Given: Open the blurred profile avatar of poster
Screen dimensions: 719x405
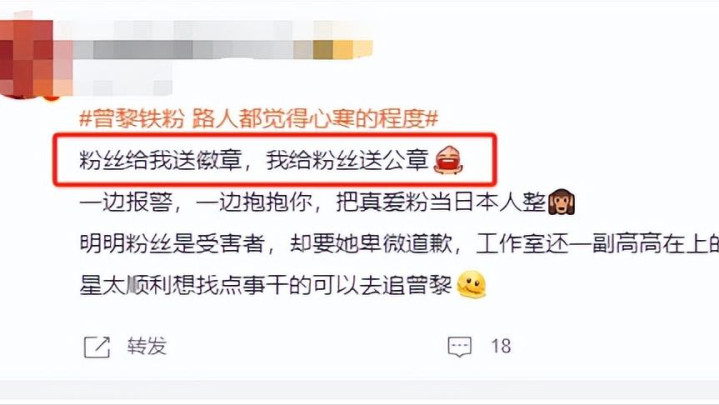Looking at the screenshot, I should coord(28,56).
